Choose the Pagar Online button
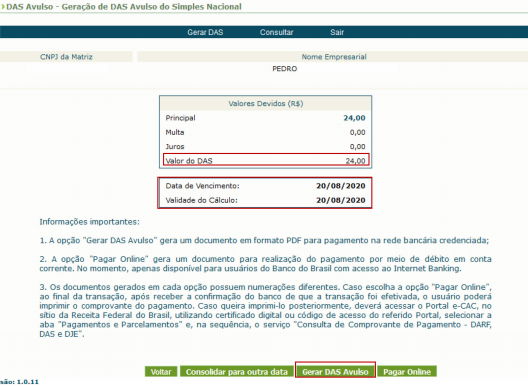This screenshot has width=528, height=387. point(407,372)
